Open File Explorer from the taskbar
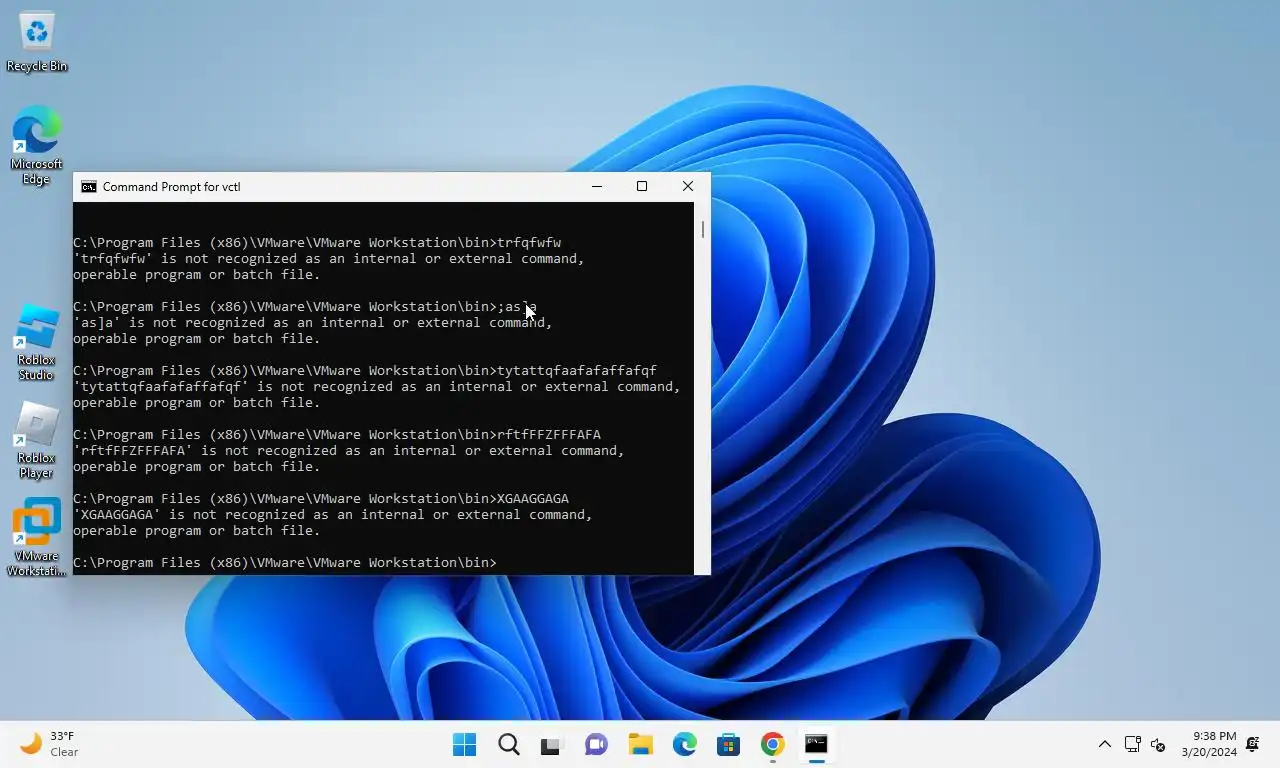This screenshot has width=1280, height=768. click(x=640, y=744)
